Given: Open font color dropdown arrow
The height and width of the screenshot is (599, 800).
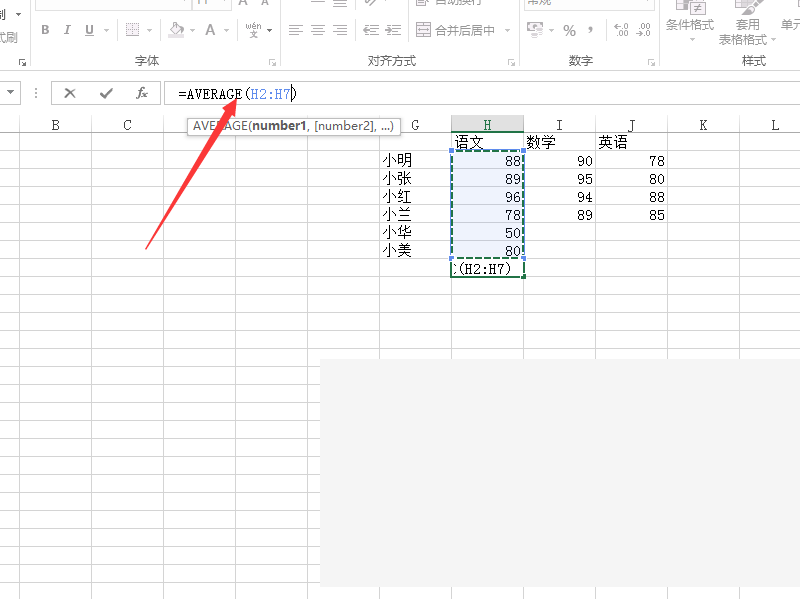Looking at the screenshot, I should tap(227, 31).
